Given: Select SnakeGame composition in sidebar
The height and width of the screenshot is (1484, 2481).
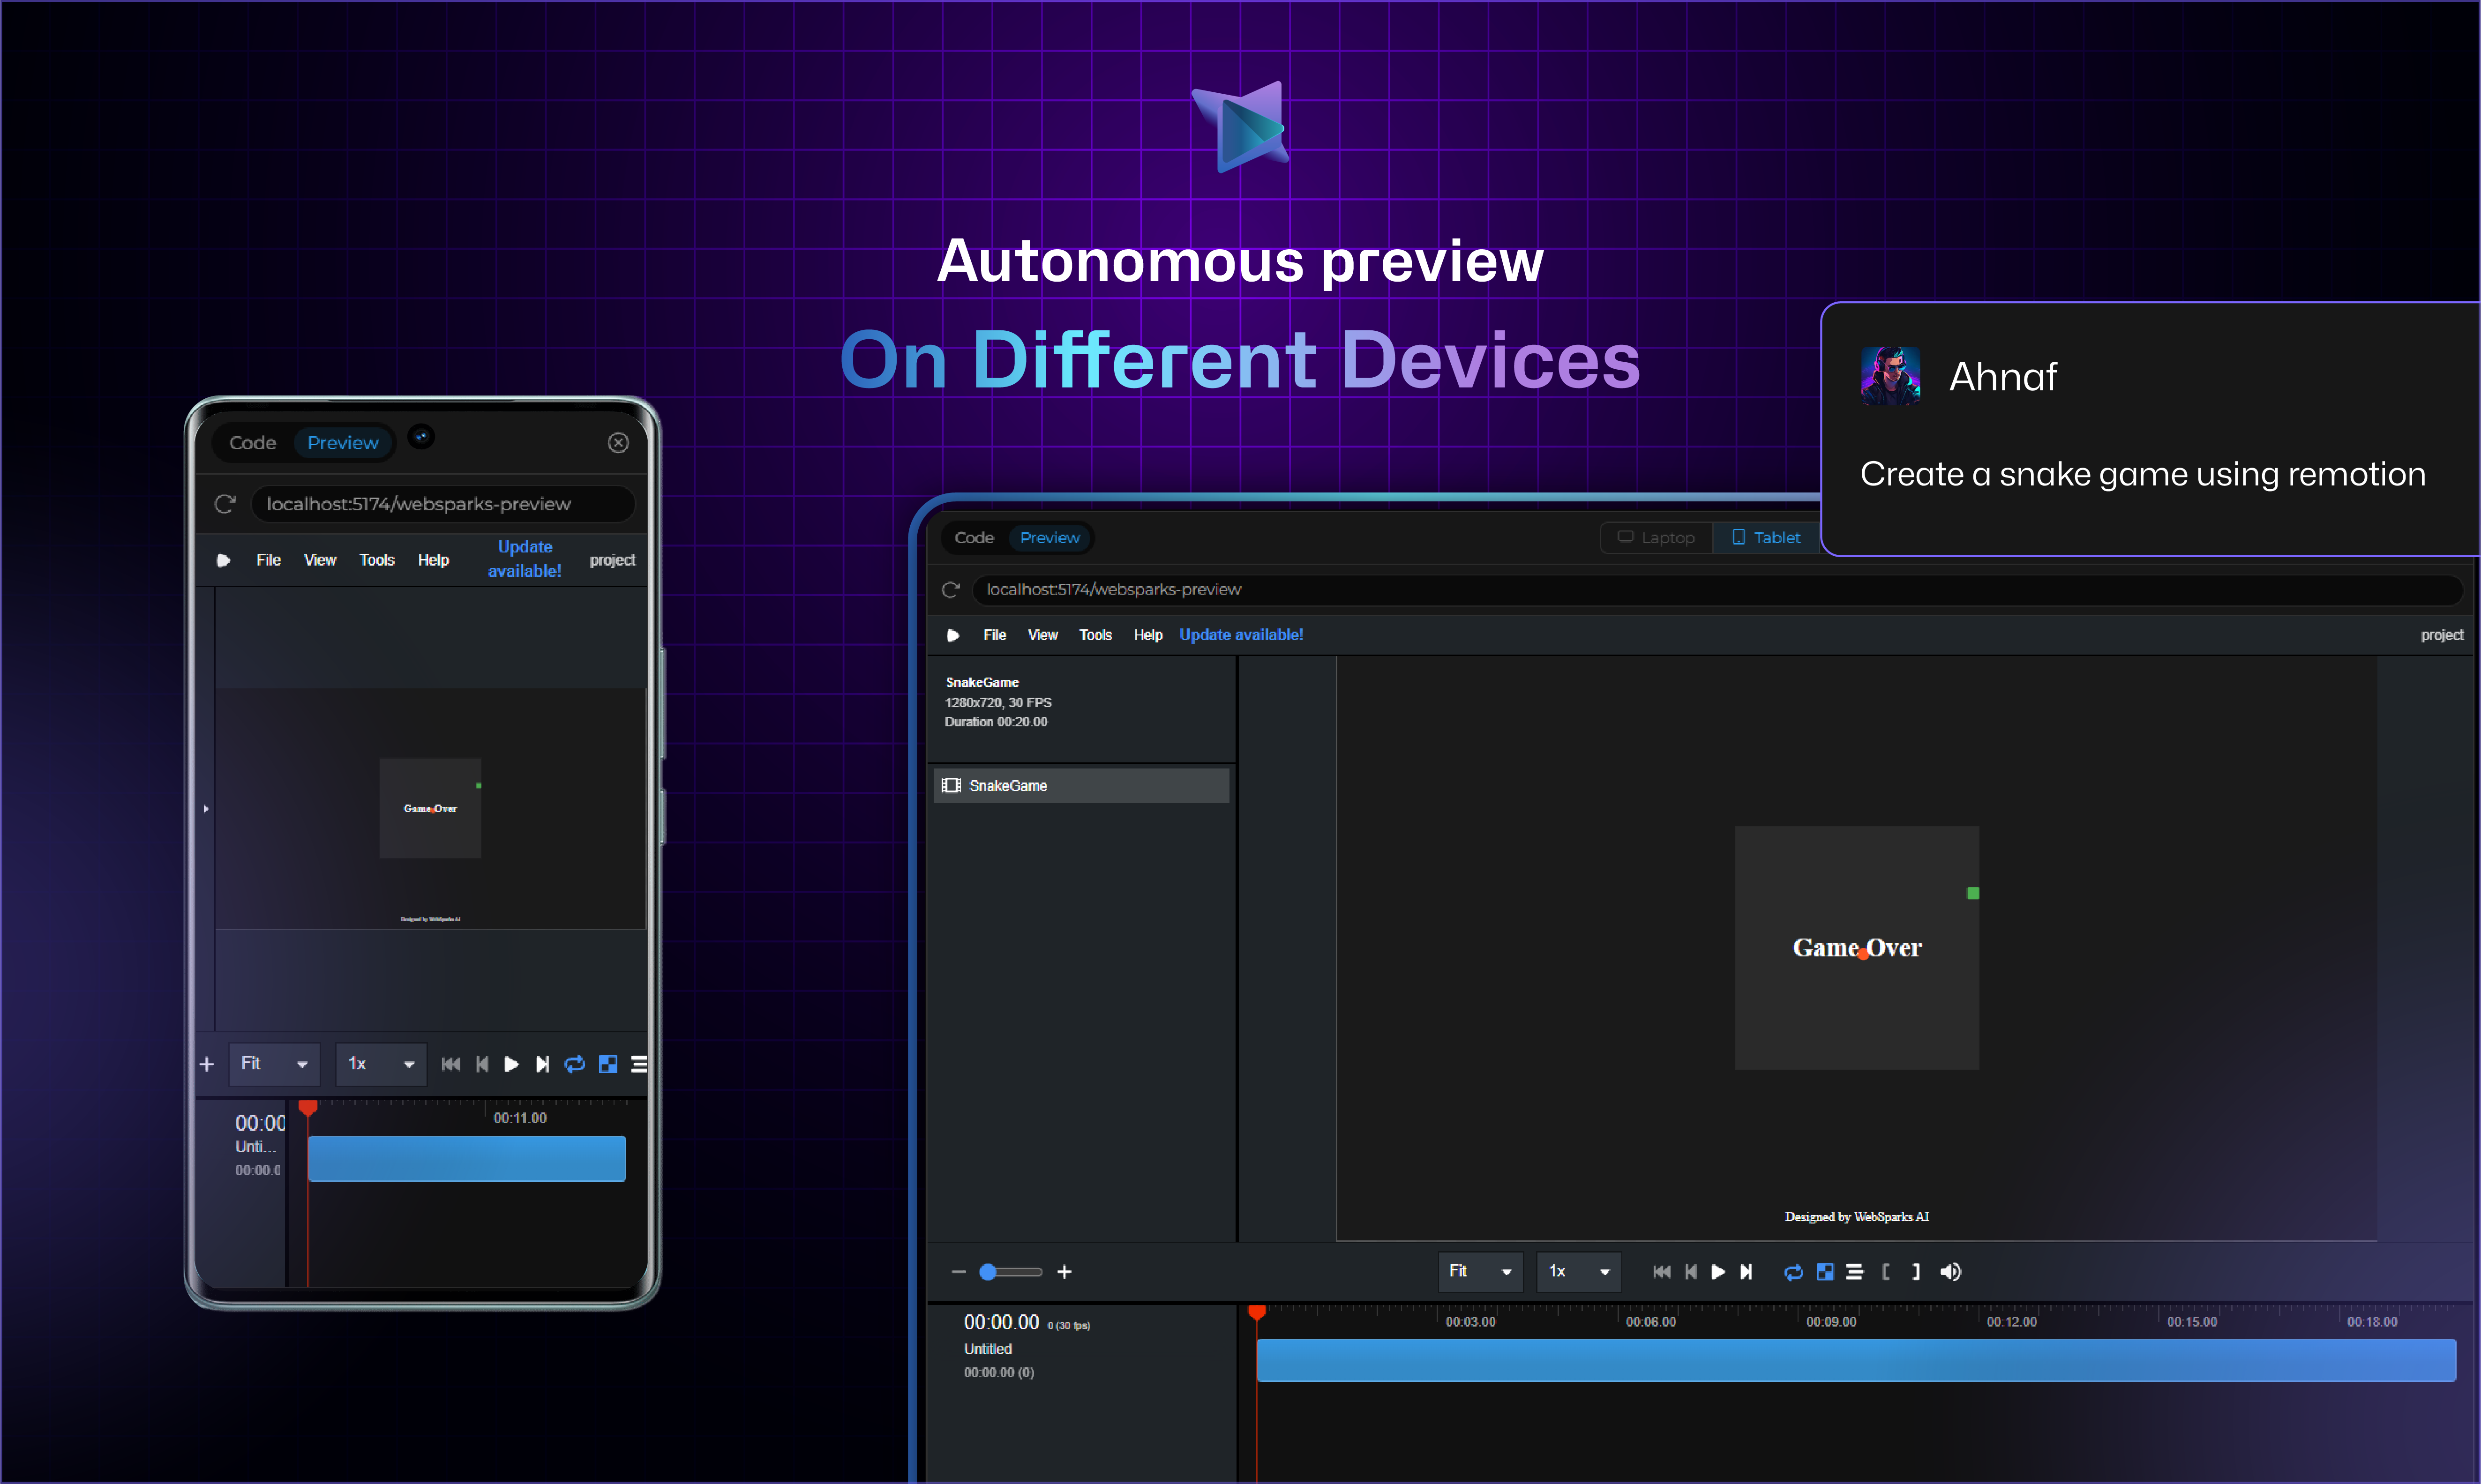Looking at the screenshot, I should 1081,786.
